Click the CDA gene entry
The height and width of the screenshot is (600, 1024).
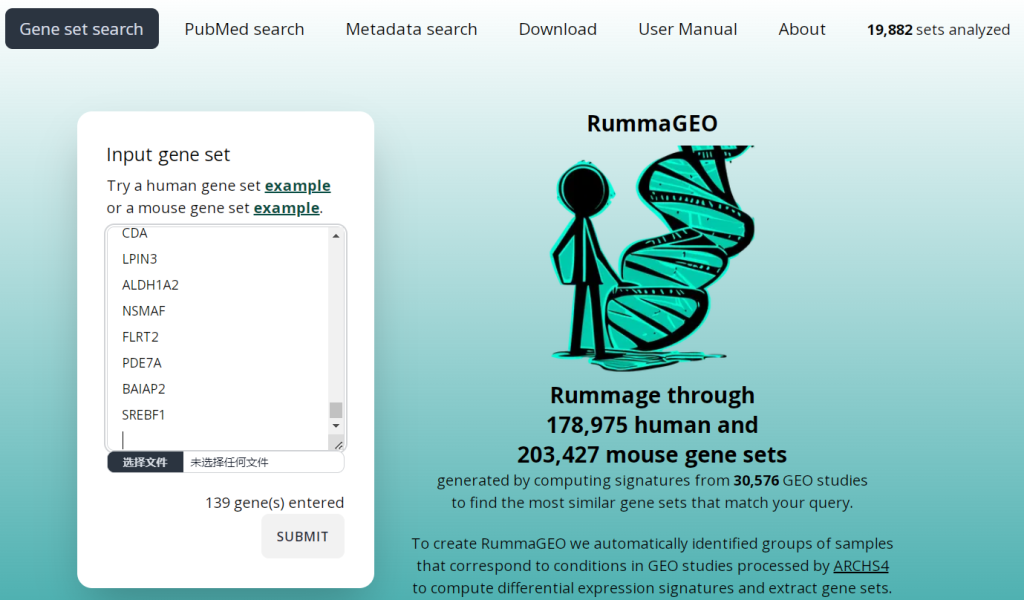135,233
